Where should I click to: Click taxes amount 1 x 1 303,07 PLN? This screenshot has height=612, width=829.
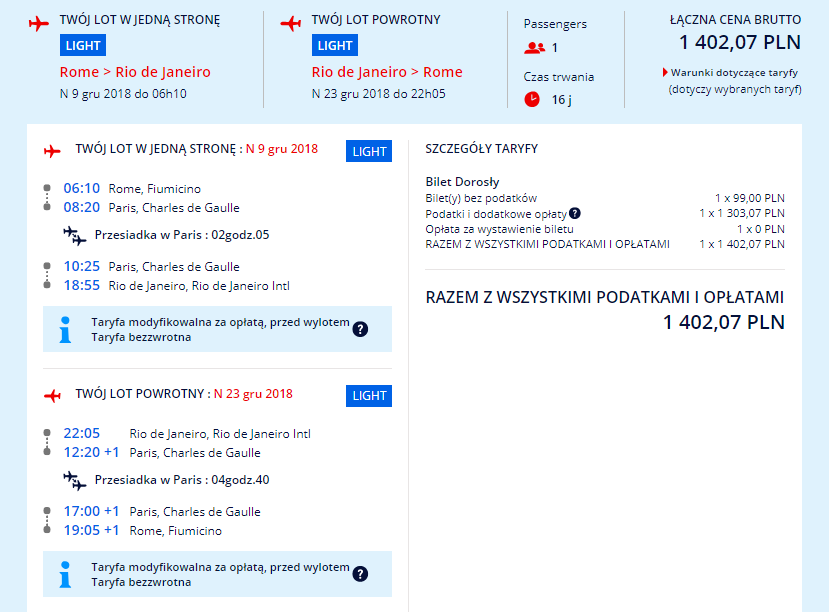[x=742, y=213]
